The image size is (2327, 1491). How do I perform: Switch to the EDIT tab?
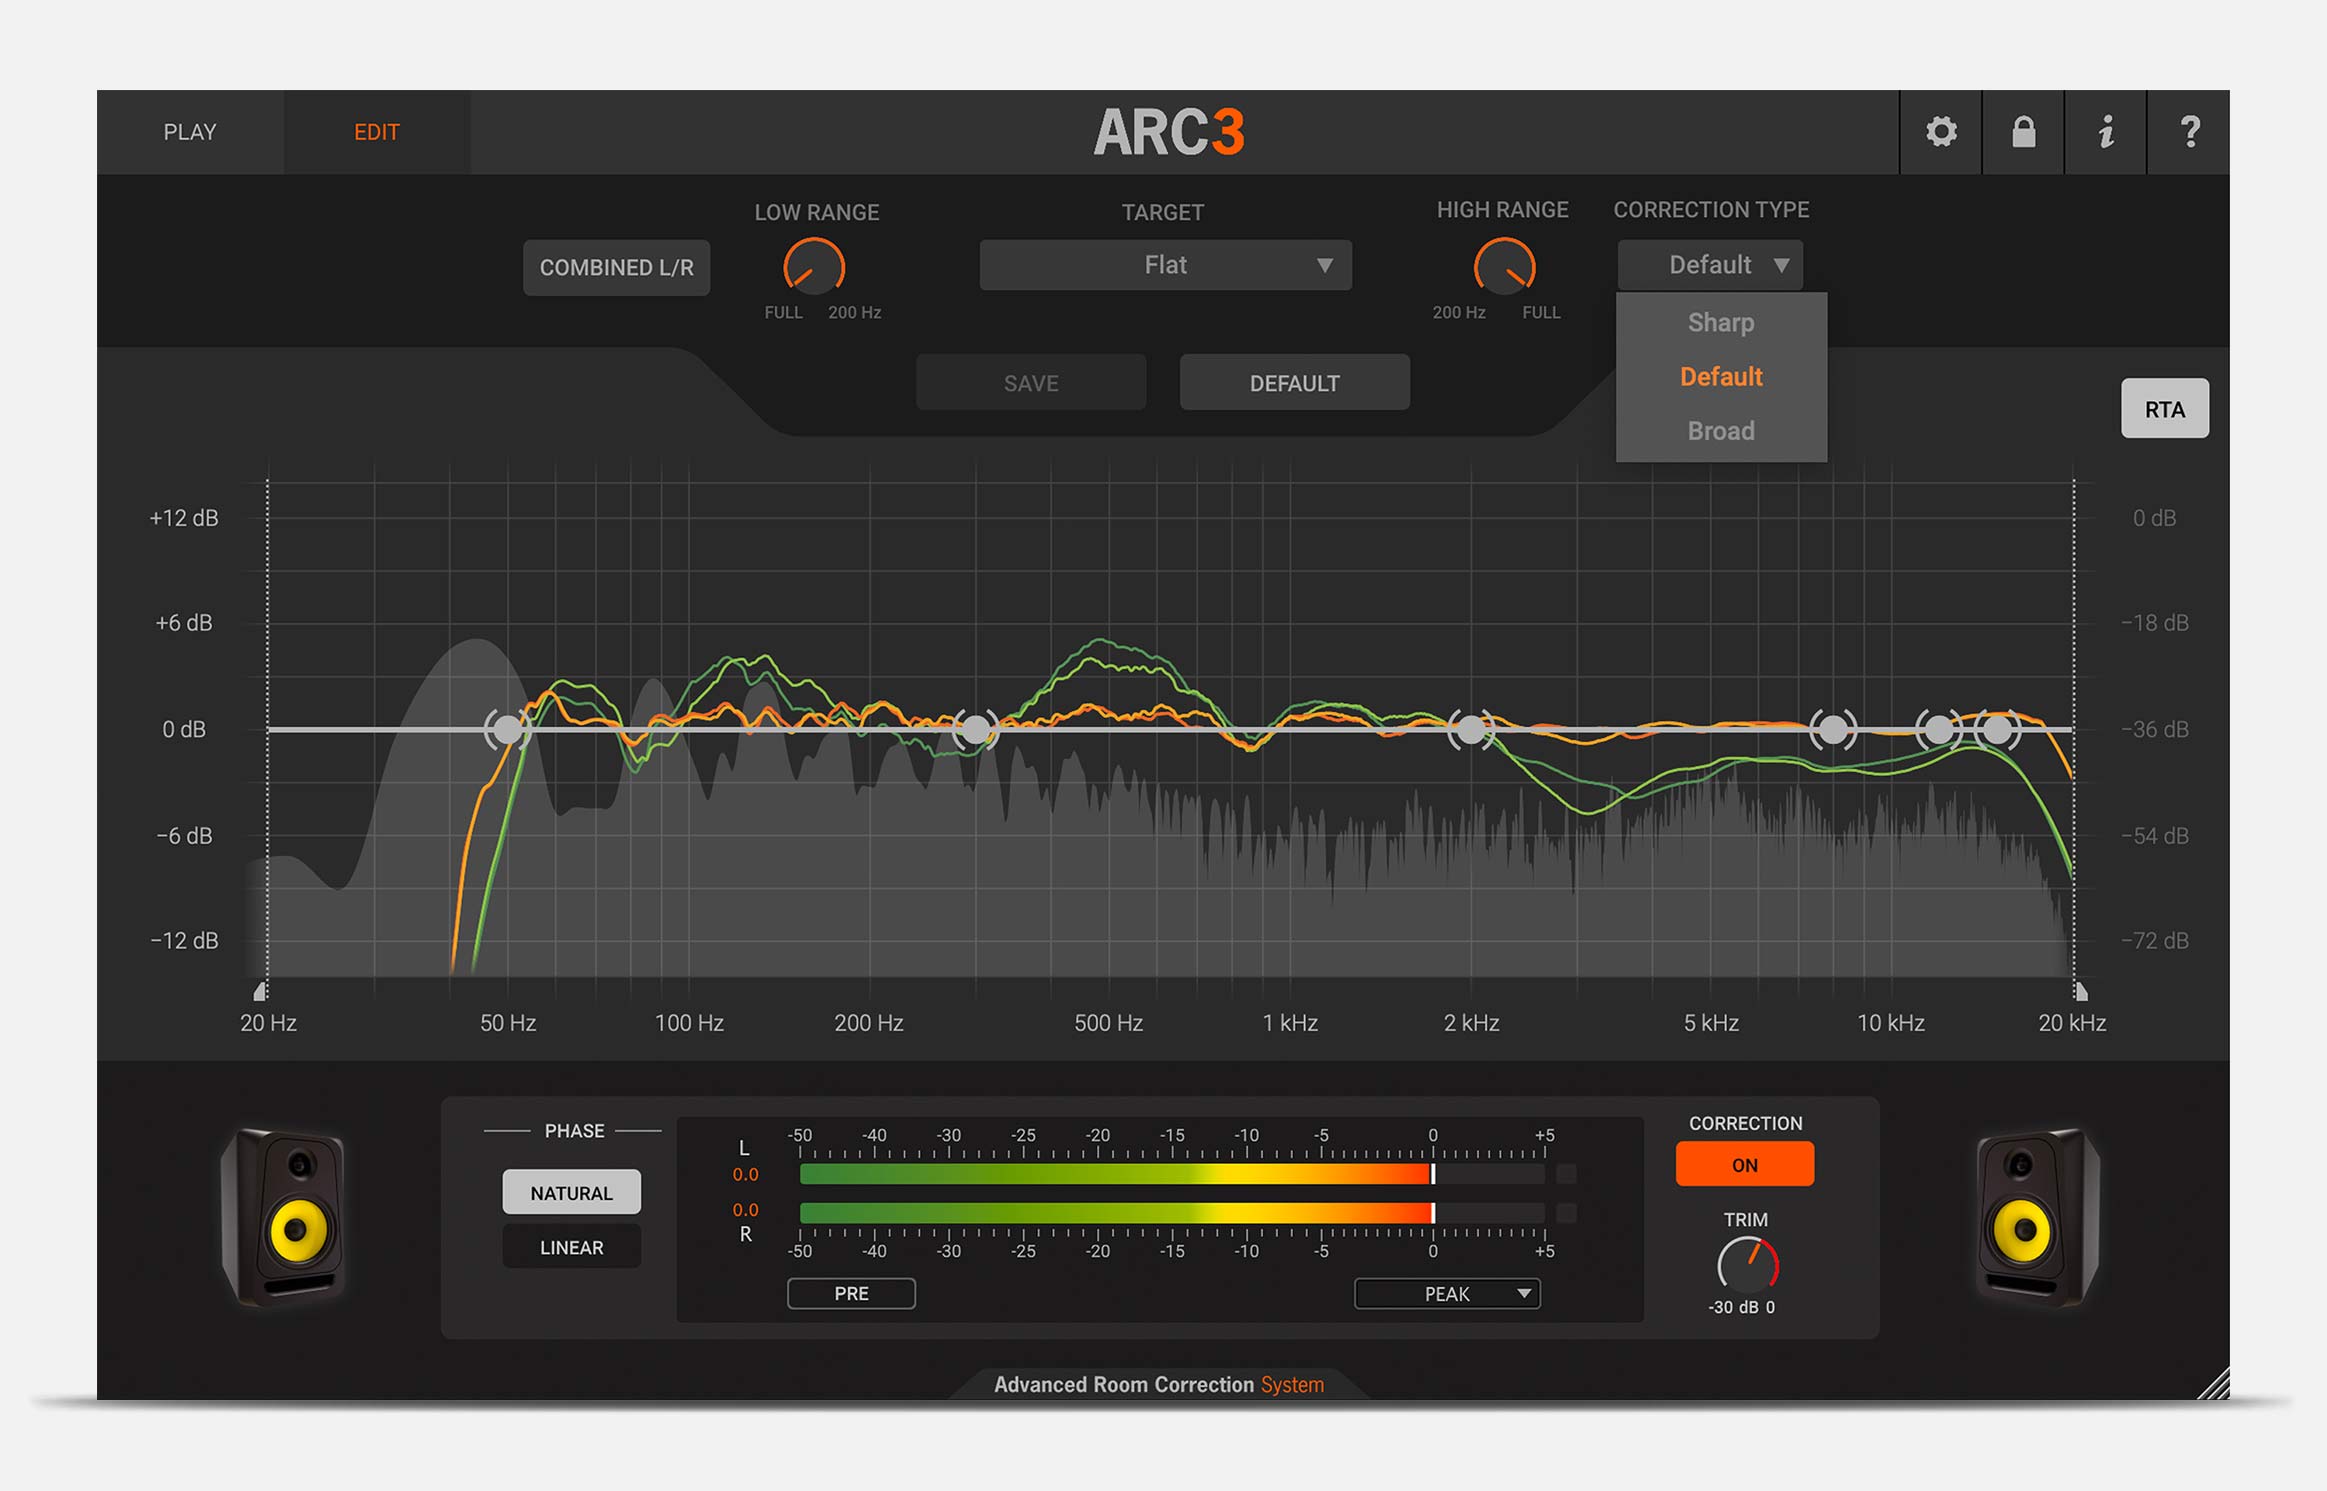click(x=377, y=132)
